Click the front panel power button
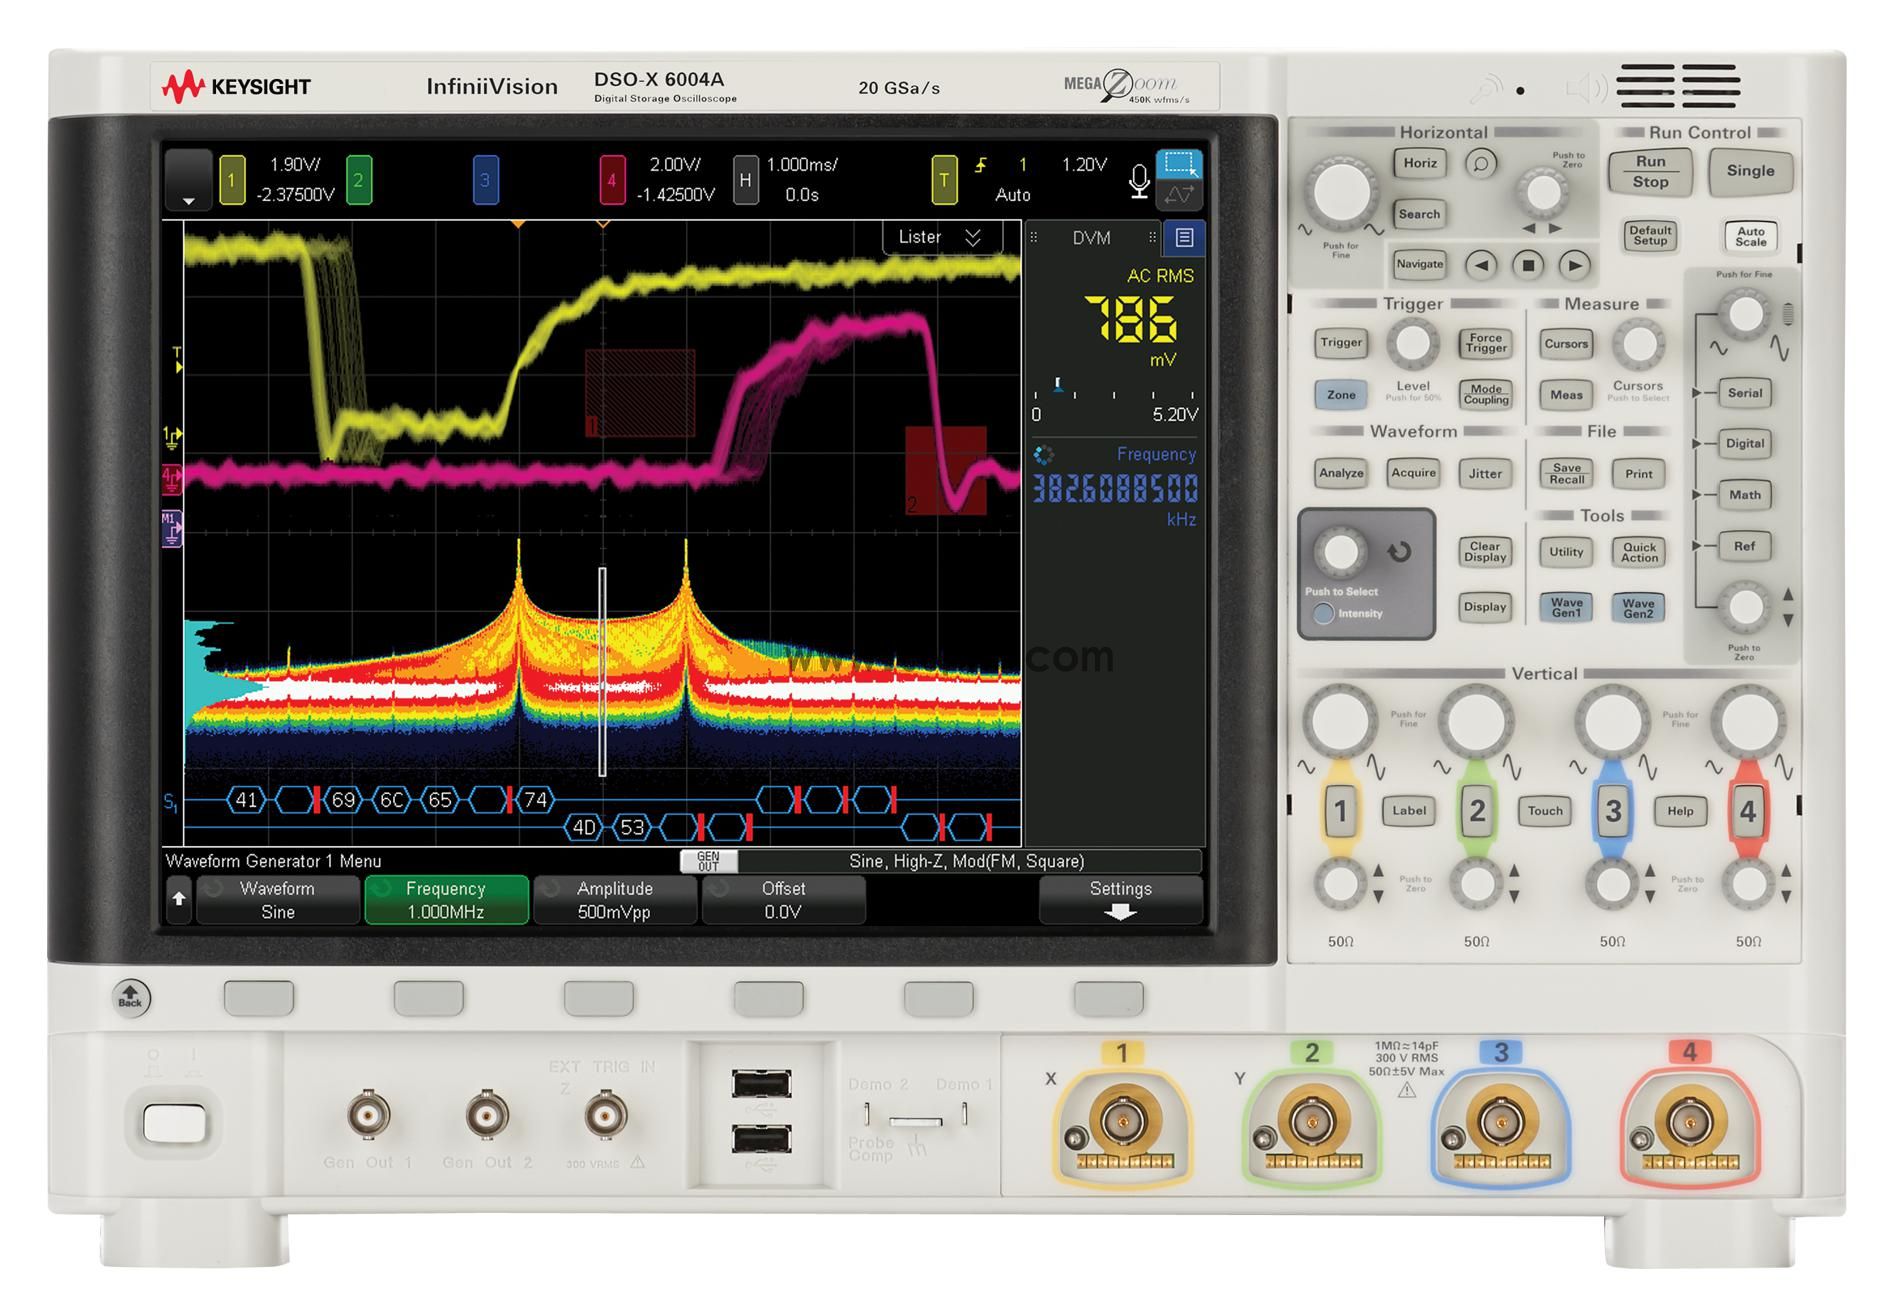The width and height of the screenshot is (1894, 1316). pyautogui.click(x=175, y=1123)
